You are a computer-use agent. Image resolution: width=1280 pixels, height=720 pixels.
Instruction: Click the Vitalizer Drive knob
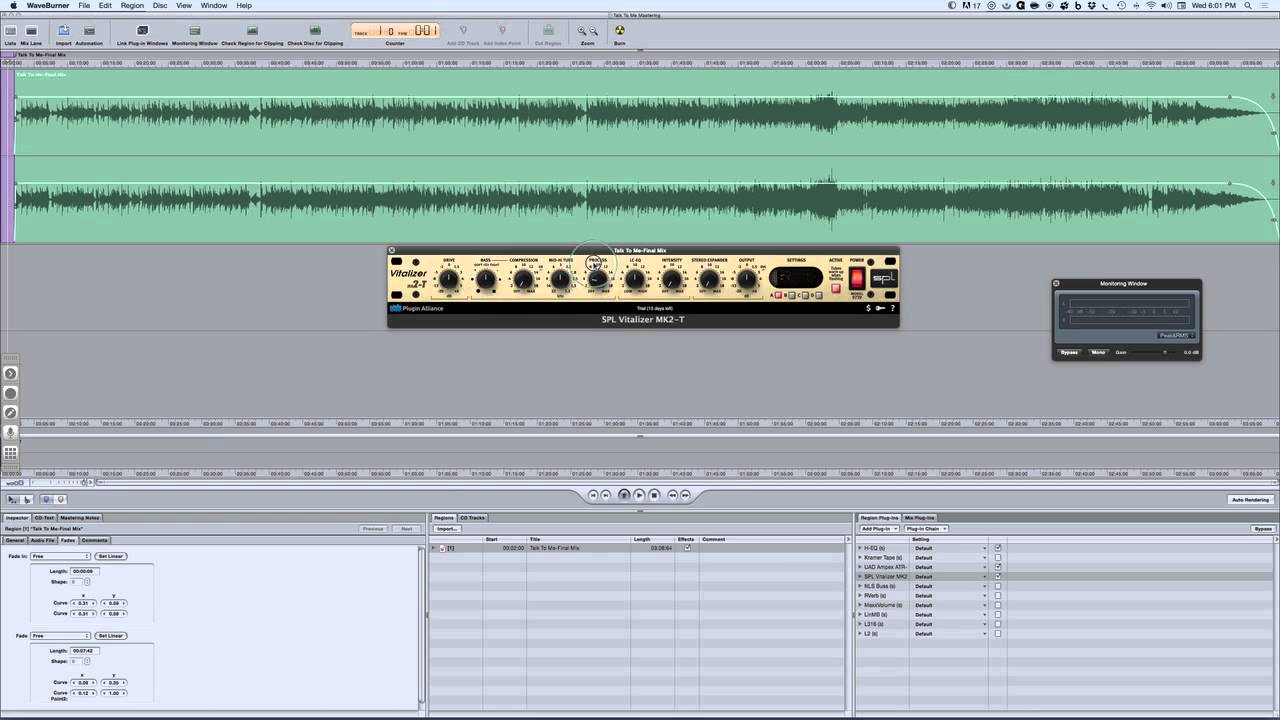point(449,279)
